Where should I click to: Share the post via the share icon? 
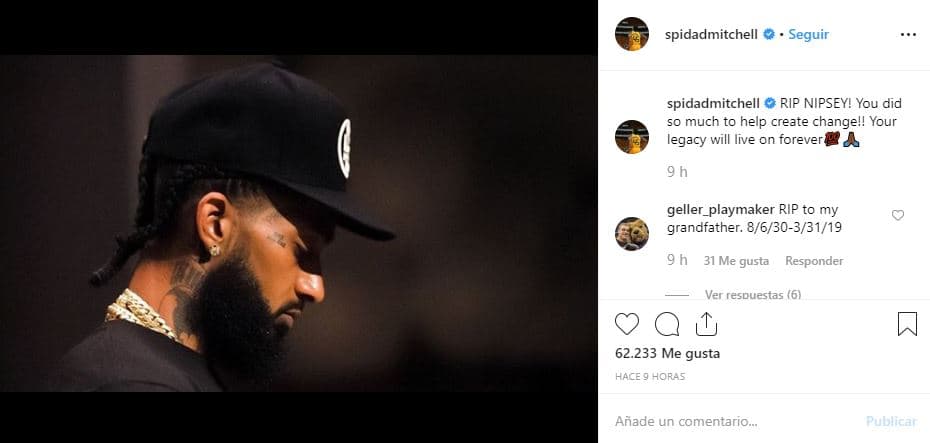click(705, 323)
